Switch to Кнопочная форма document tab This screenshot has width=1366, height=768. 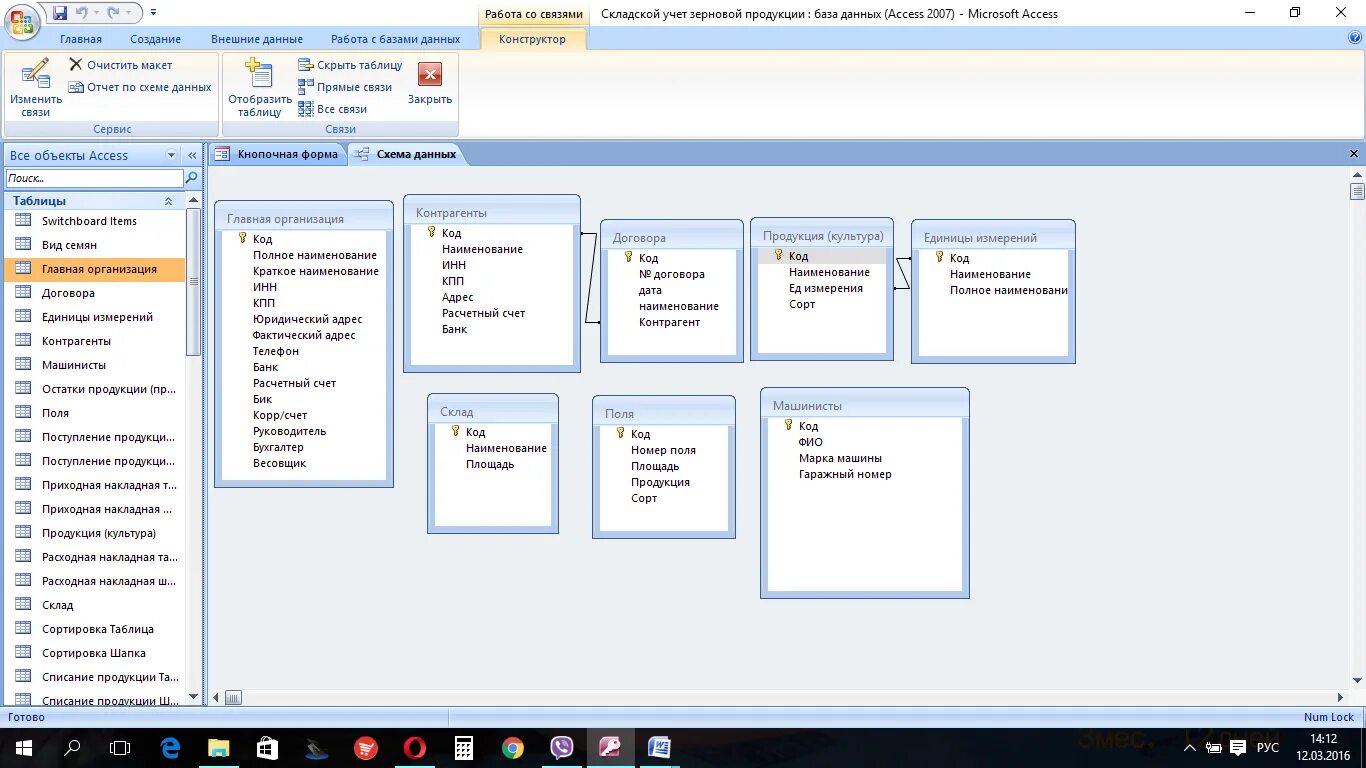coord(278,154)
